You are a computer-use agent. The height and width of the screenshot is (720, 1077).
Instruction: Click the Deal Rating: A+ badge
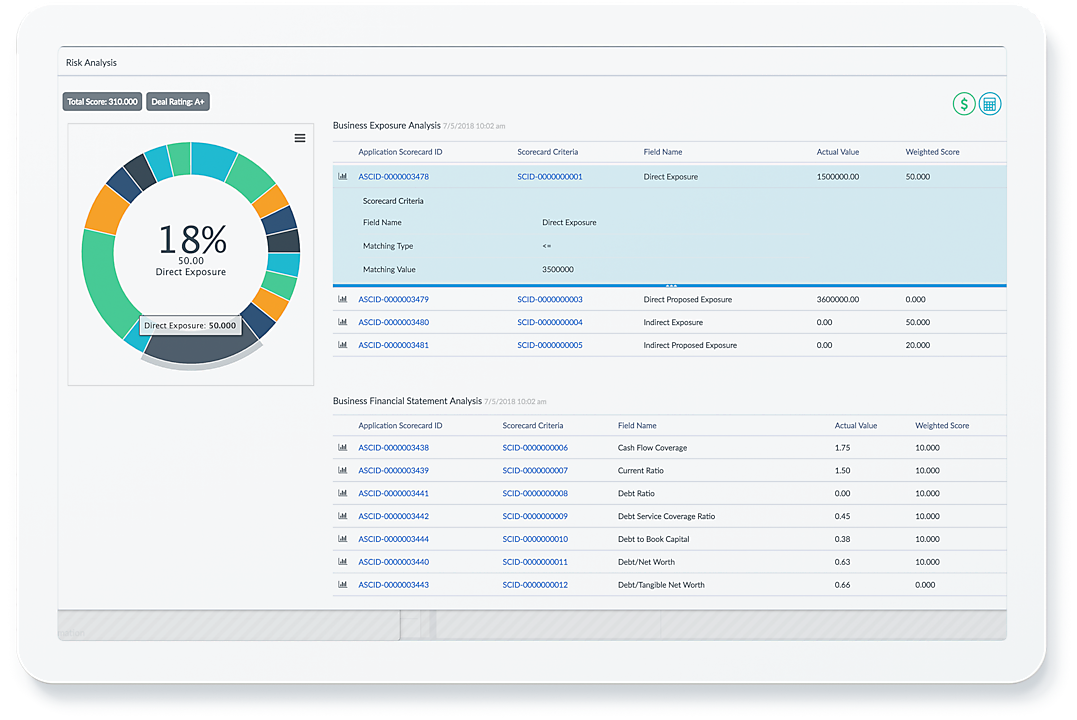coord(178,102)
